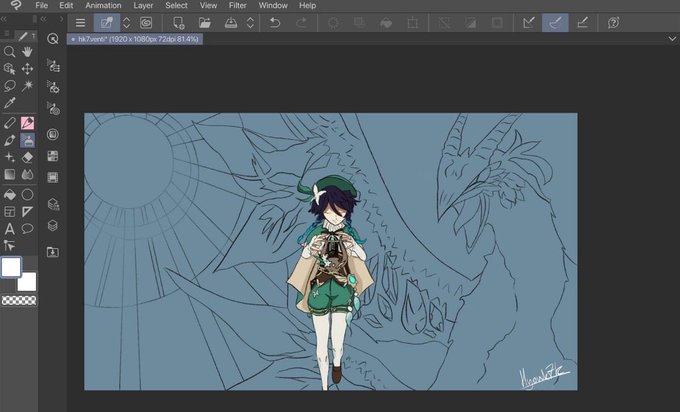680x412 pixels.
Task: Collapse tool palette with leftmost double arrow
Action: [3, 19]
